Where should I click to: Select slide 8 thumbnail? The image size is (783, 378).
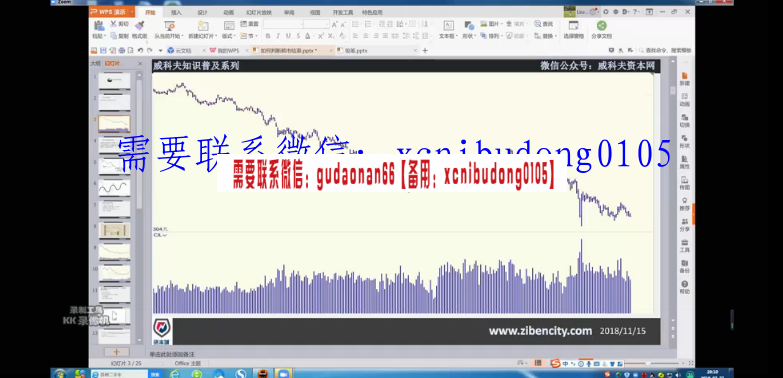(114, 230)
